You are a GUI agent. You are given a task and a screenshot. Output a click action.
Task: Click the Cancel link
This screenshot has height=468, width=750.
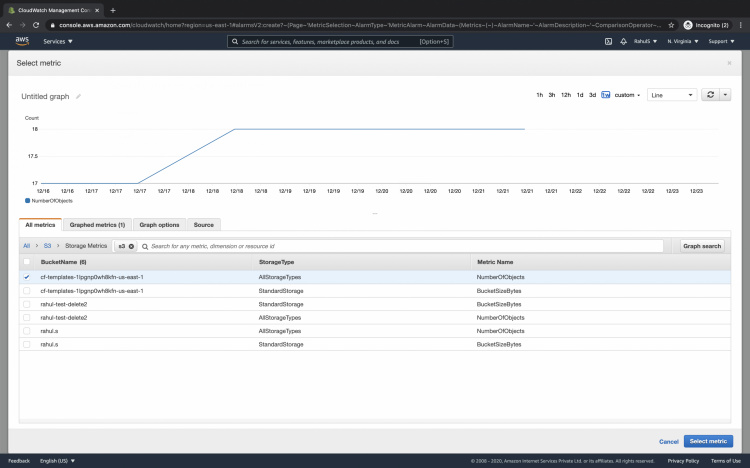click(668, 441)
